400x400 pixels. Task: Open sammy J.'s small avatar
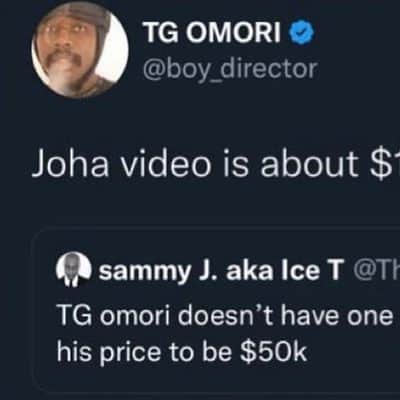[73, 270]
